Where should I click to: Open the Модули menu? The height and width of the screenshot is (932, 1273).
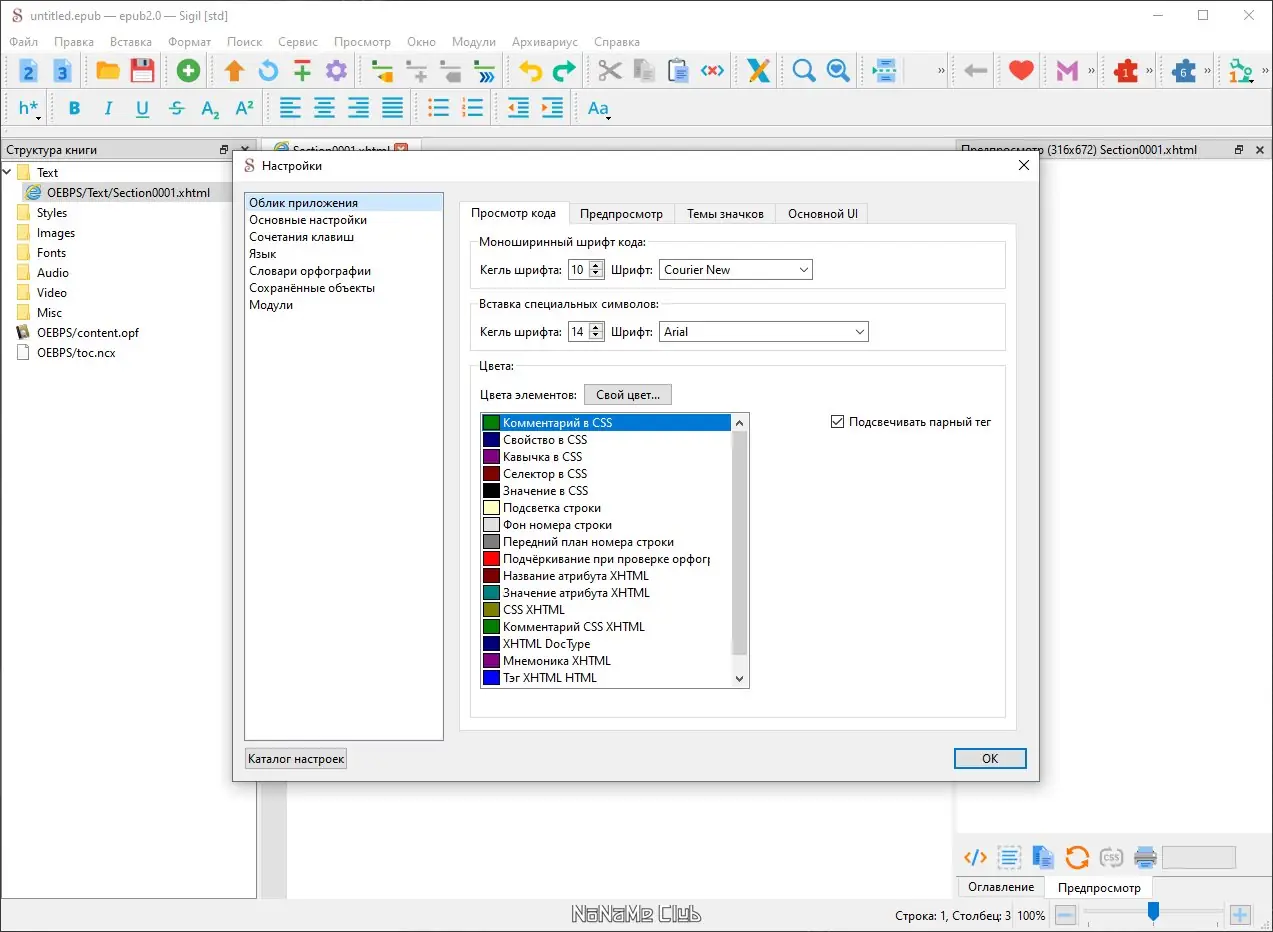coord(474,42)
